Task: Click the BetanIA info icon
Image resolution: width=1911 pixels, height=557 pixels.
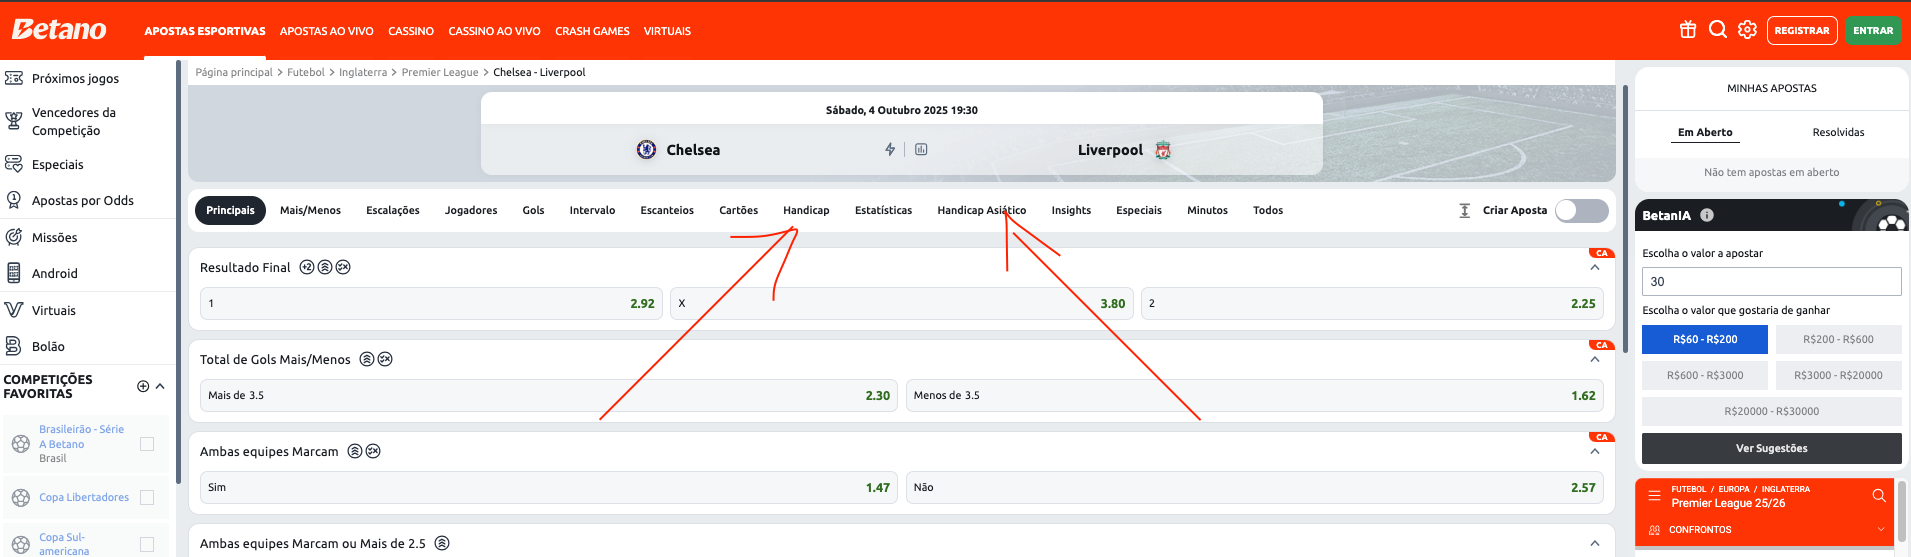Action: (x=1707, y=215)
